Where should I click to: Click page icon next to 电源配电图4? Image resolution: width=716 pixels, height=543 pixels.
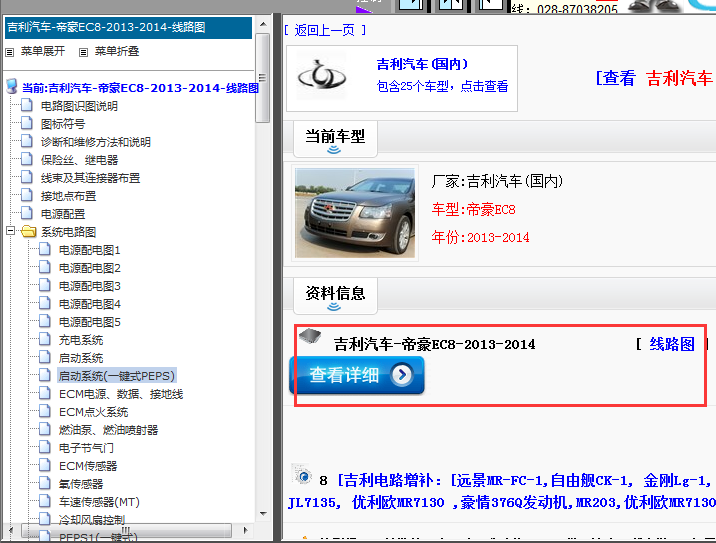pos(45,303)
